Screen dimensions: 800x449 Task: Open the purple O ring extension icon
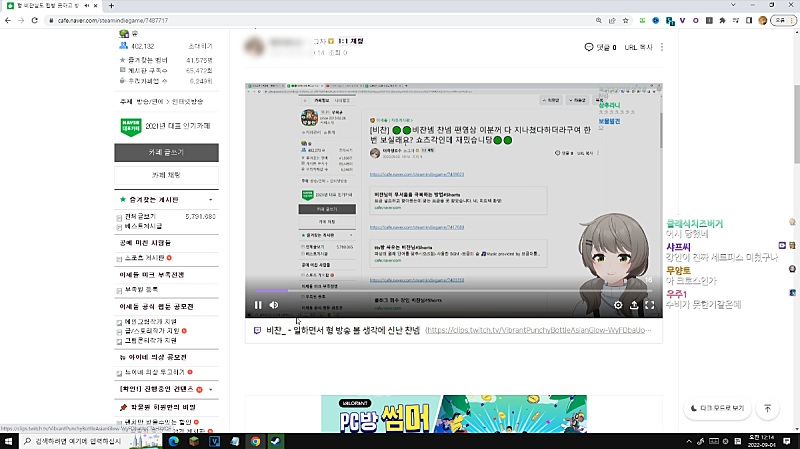[695, 20]
